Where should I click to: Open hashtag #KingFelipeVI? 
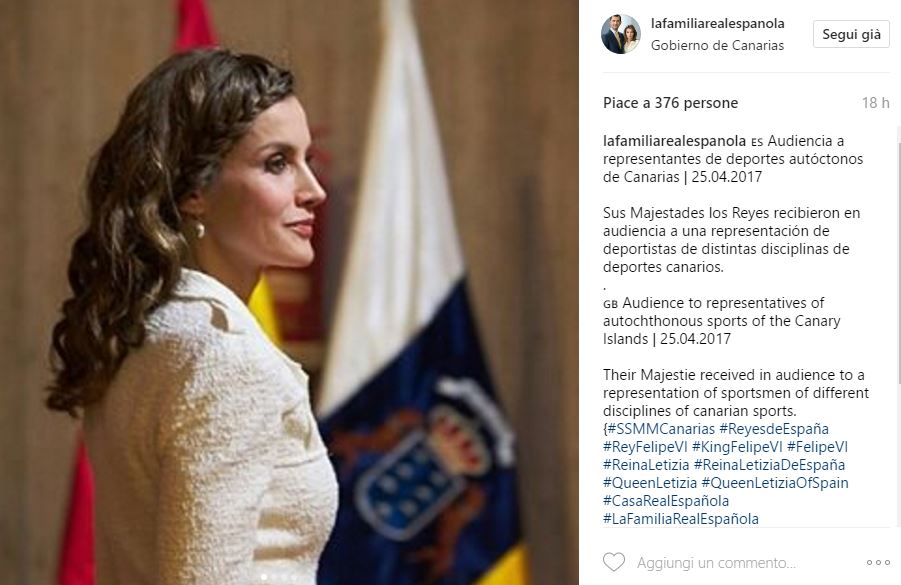click(737, 447)
